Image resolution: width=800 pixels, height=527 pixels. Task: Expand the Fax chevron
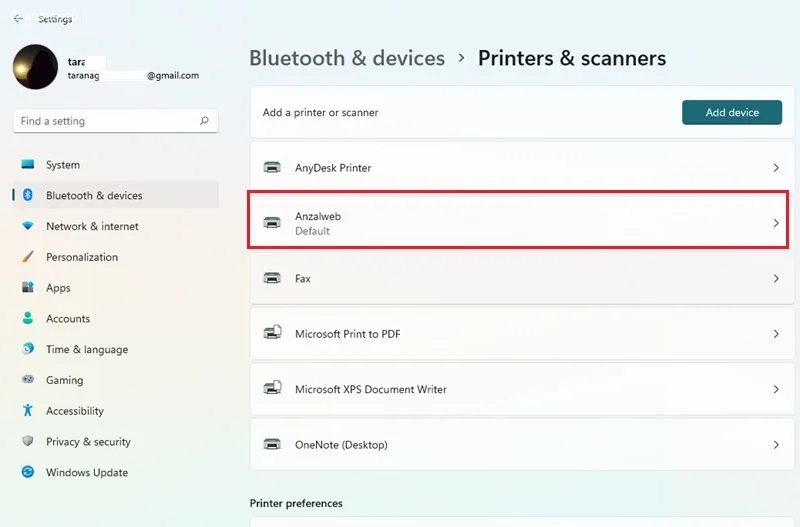point(776,279)
